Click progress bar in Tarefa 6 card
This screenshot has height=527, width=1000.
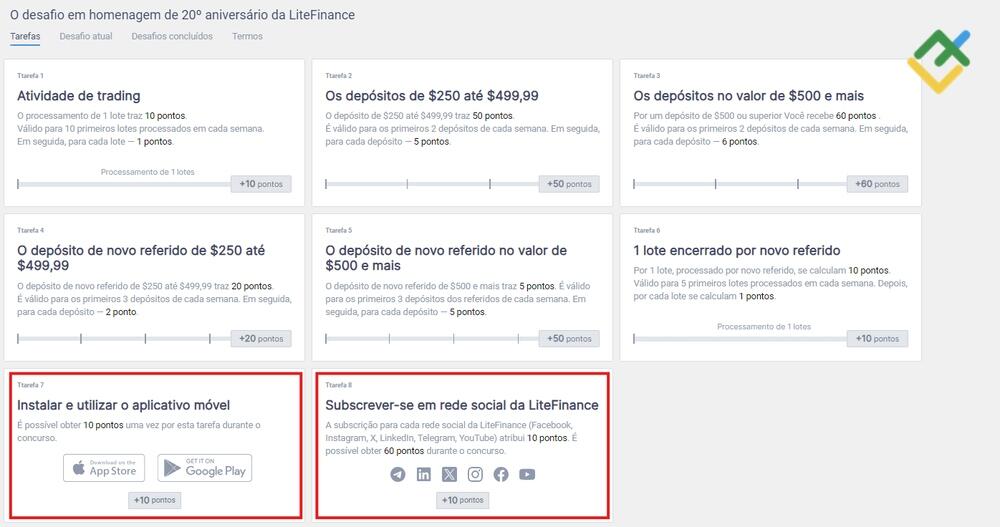(740, 339)
